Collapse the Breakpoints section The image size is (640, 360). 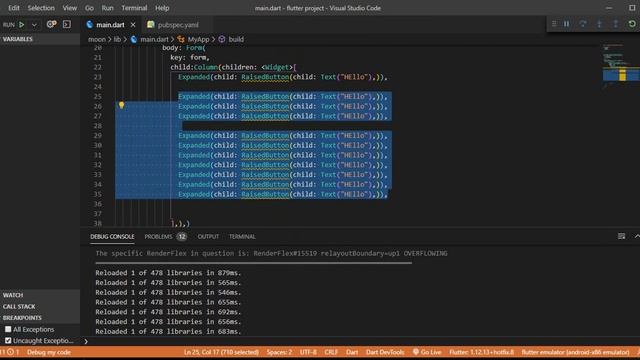point(40,318)
